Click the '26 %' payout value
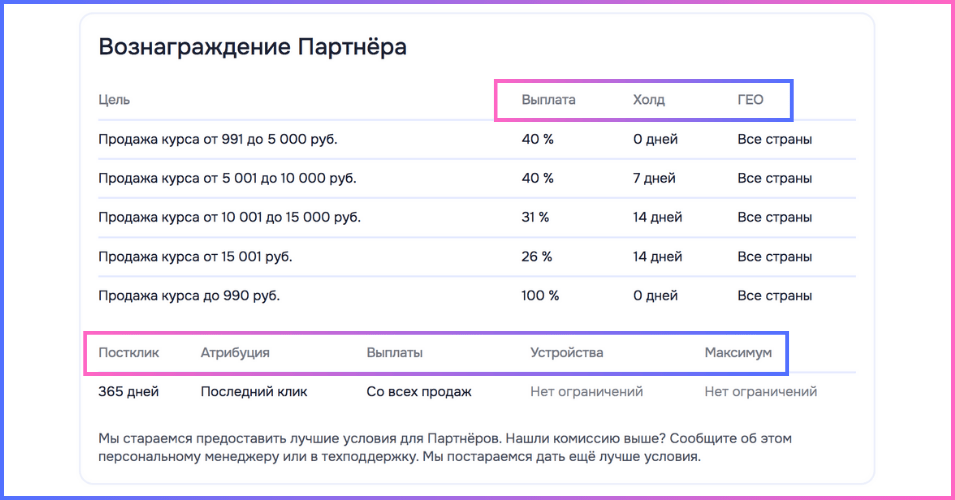The width and height of the screenshot is (955, 500). [537, 256]
